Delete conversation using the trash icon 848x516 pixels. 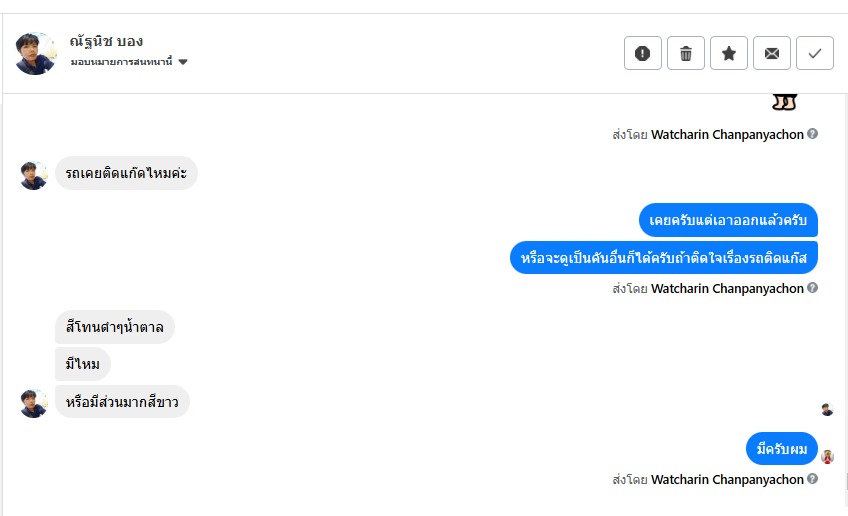(686, 53)
